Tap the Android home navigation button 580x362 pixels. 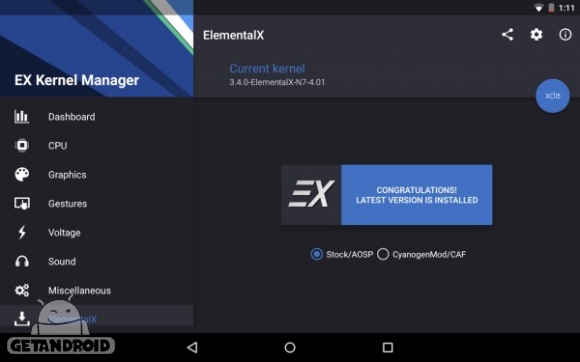pos(290,347)
